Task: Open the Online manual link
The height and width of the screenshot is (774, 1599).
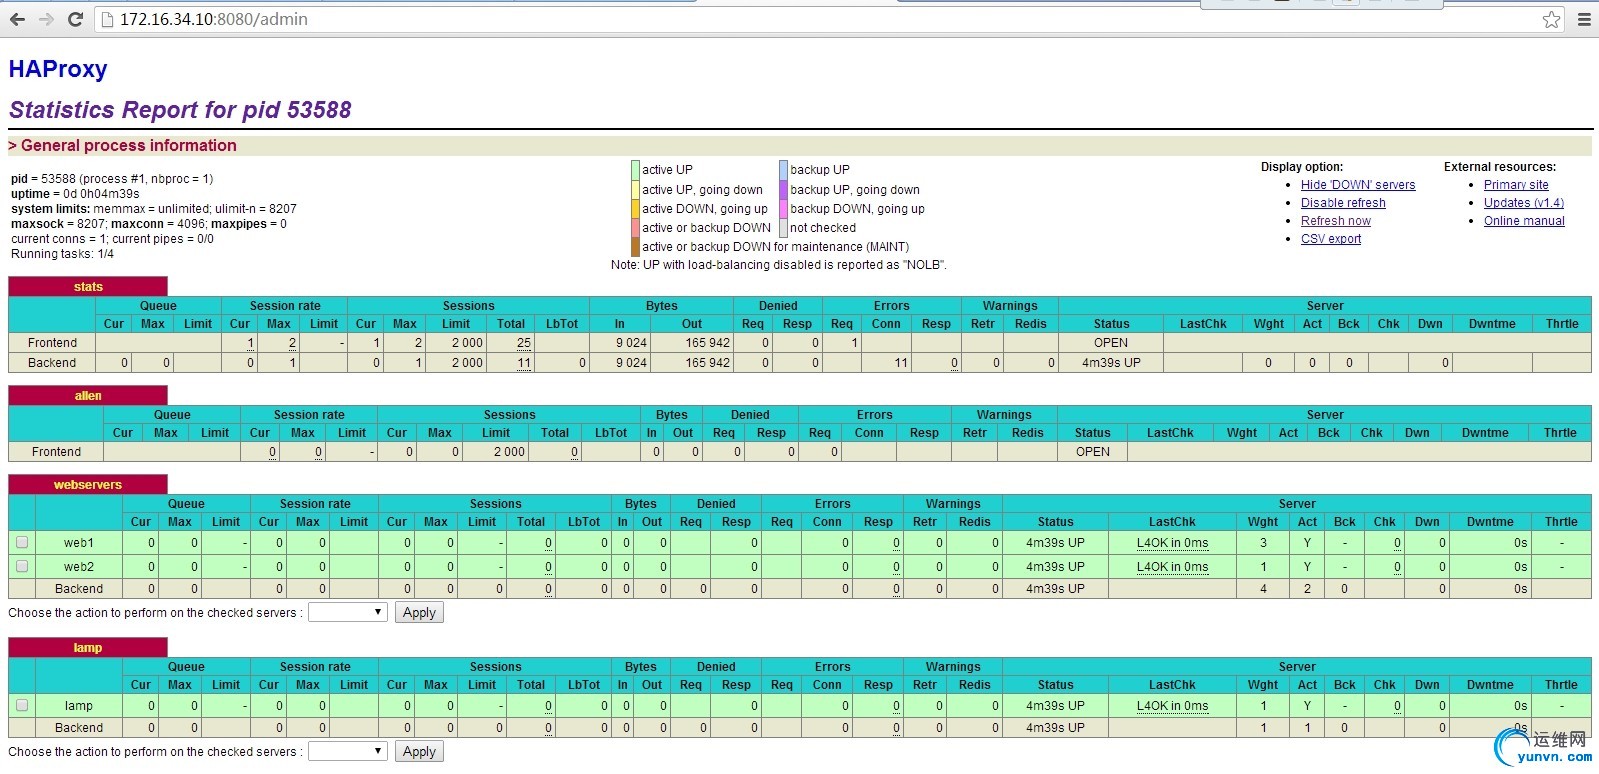Action: [1523, 221]
